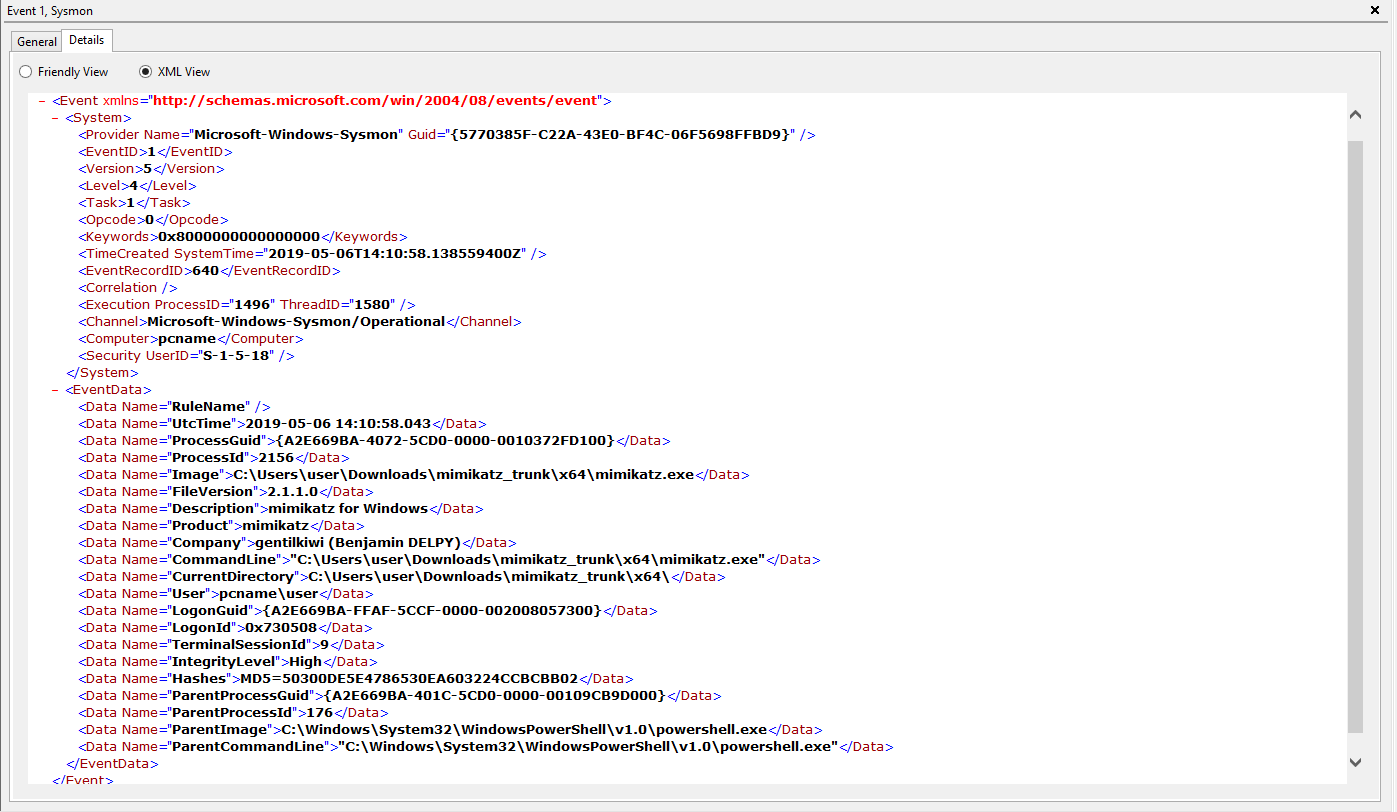1397x812 pixels.
Task: Open the Details tab
Action: pos(87,40)
